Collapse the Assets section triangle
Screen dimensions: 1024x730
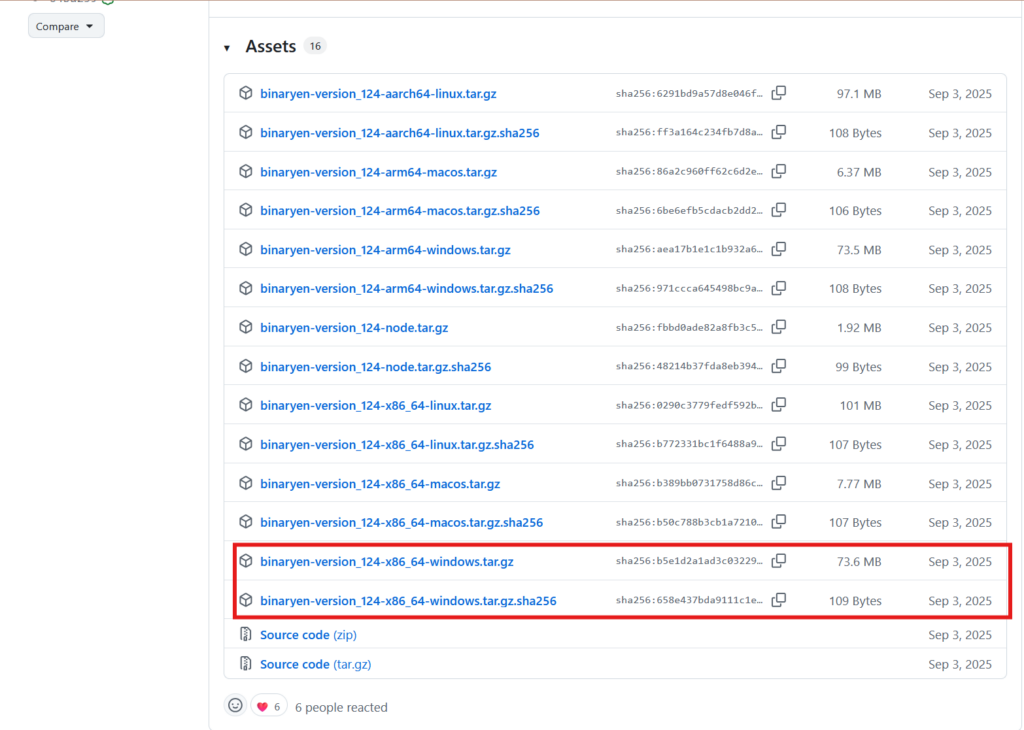pyautogui.click(x=227, y=48)
